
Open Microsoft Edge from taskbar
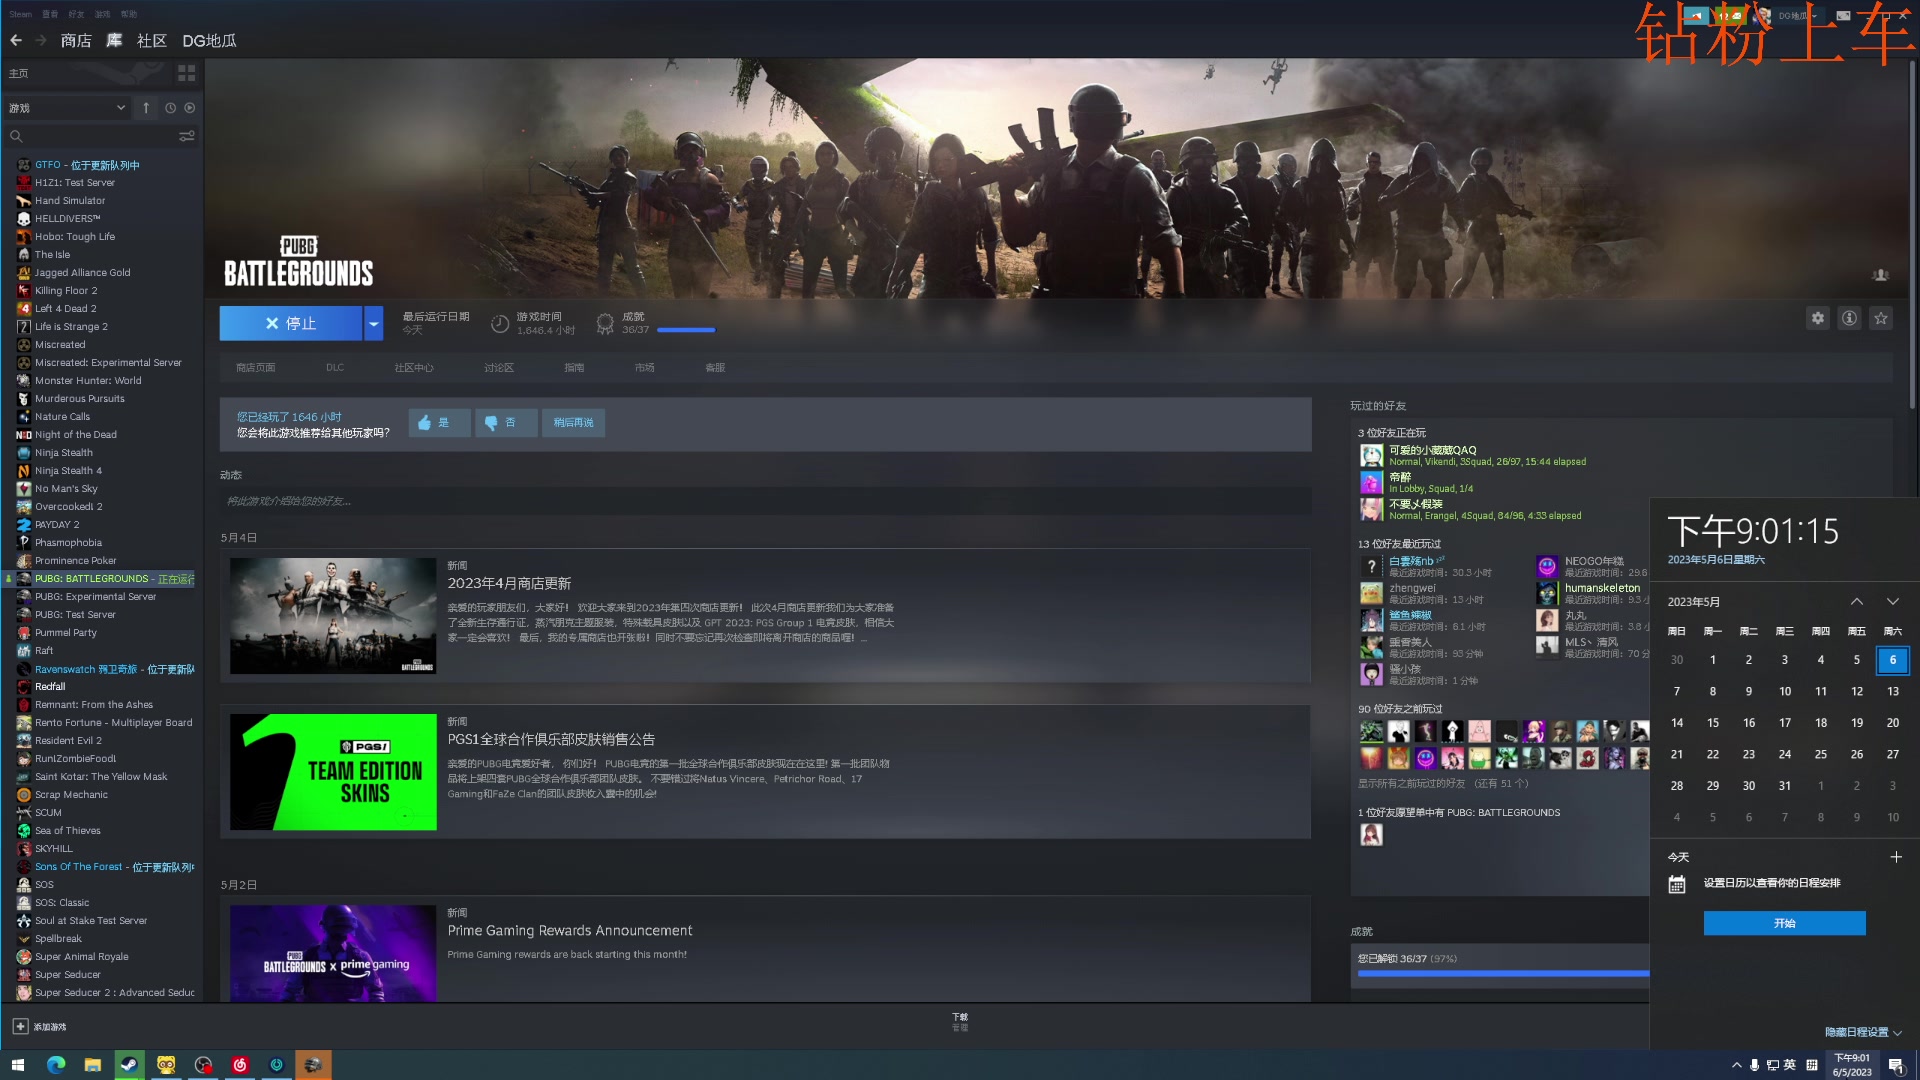[55, 1065]
